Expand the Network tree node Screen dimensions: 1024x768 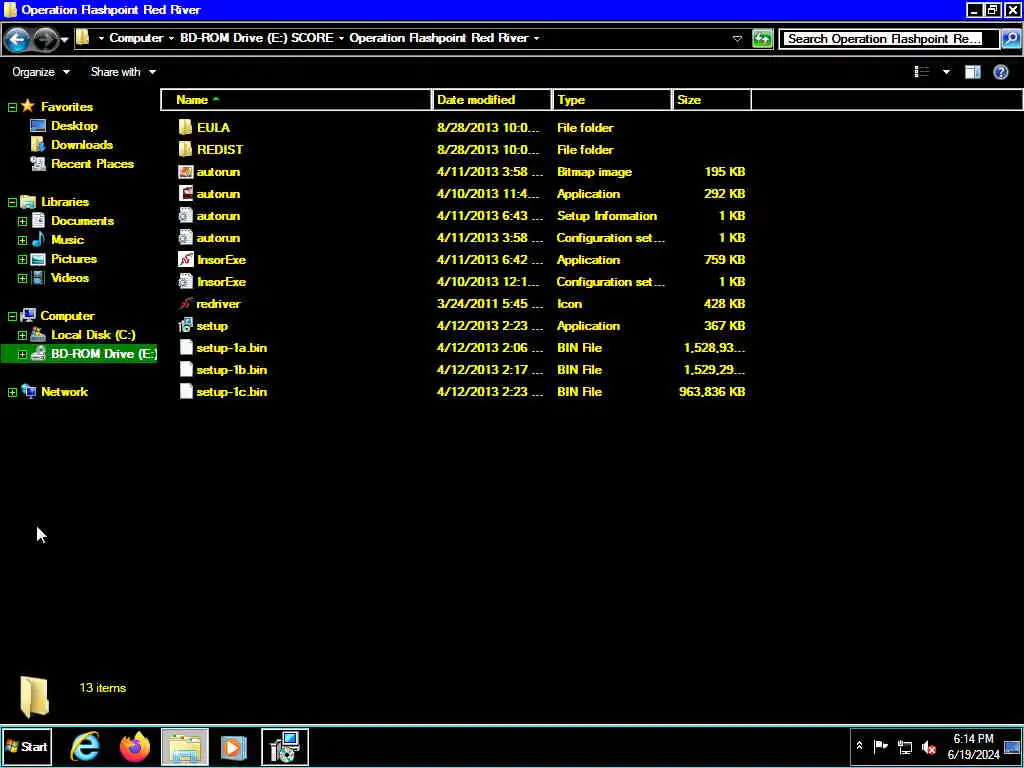click(12, 392)
